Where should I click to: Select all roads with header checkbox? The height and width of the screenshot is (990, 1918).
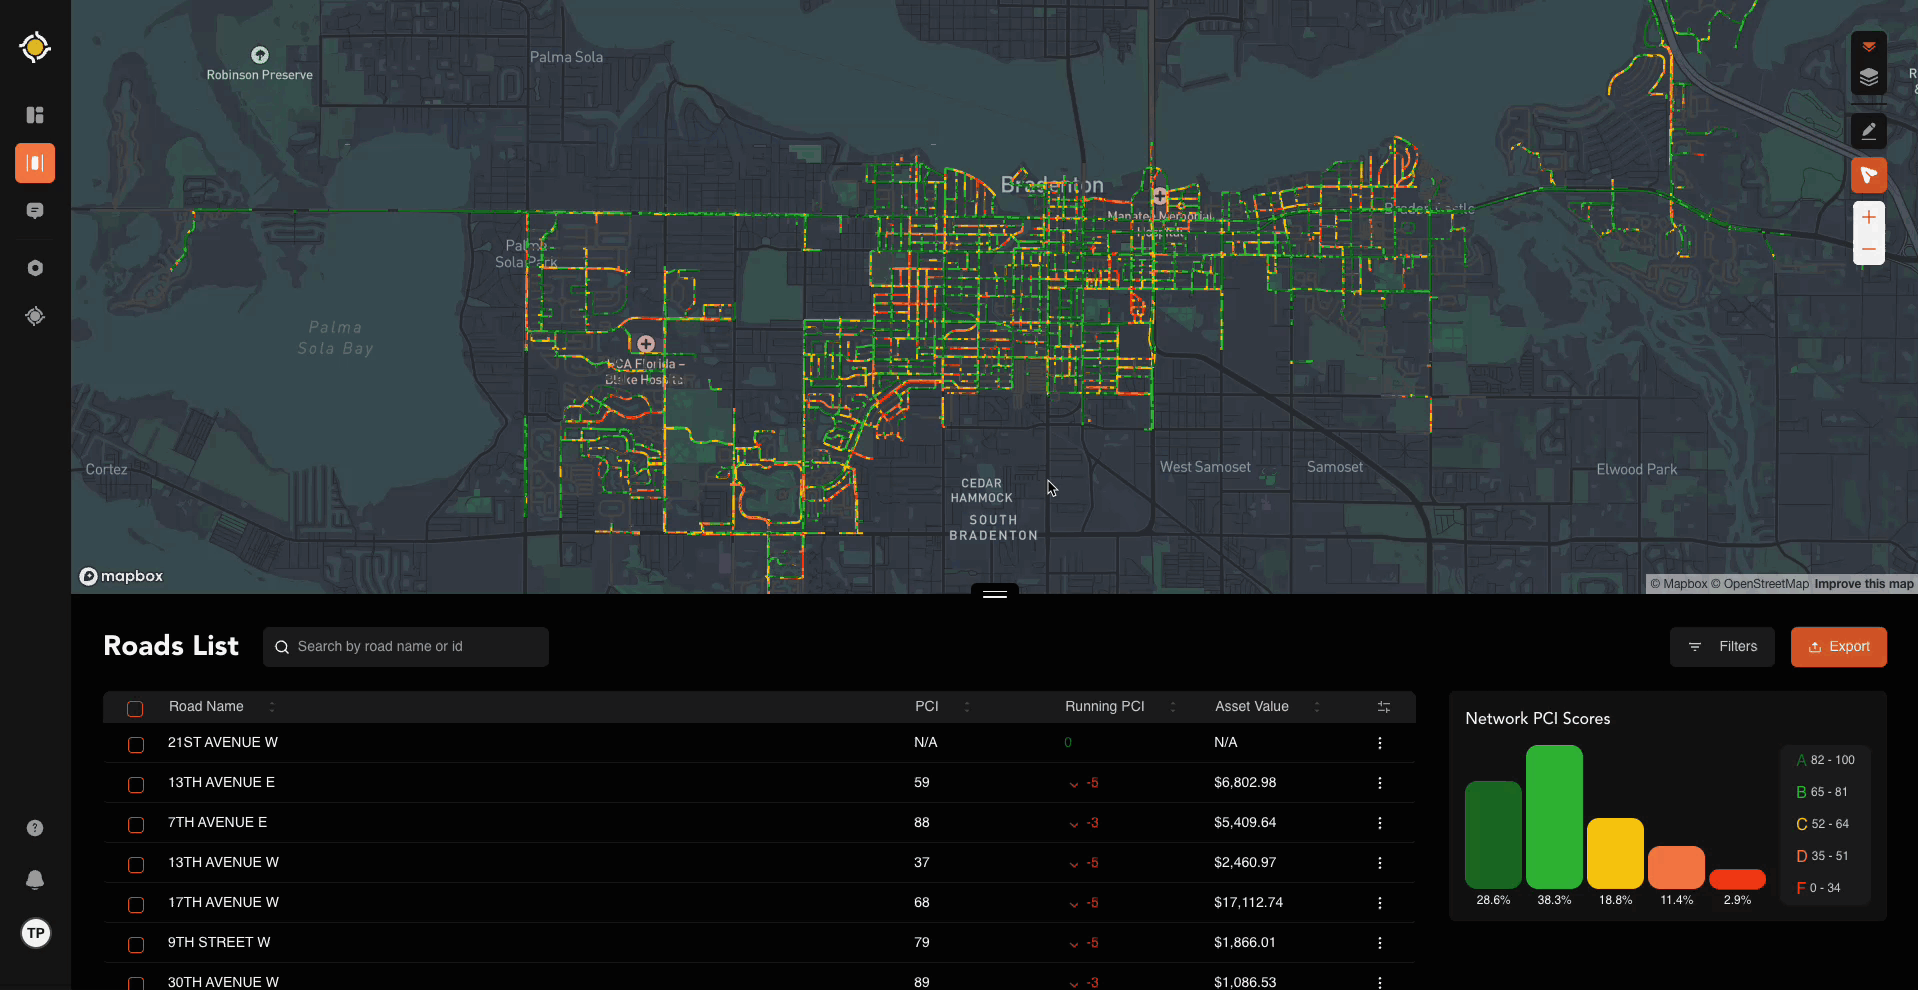click(135, 708)
